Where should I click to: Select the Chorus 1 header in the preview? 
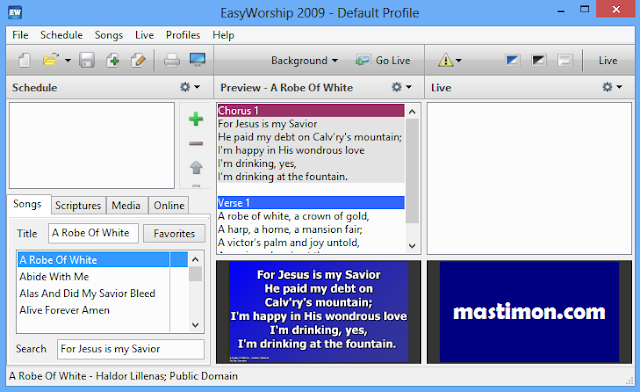pyautogui.click(x=311, y=111)
